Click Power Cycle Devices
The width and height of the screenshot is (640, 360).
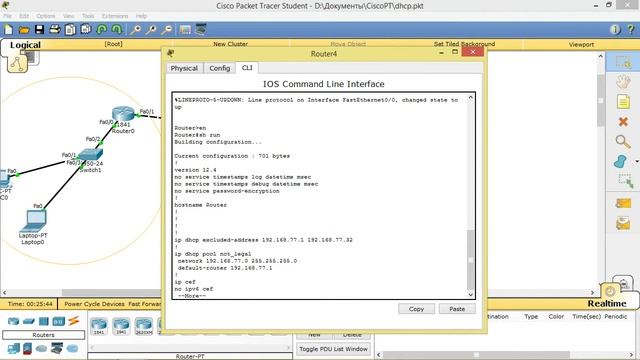(x=94, y=304)
